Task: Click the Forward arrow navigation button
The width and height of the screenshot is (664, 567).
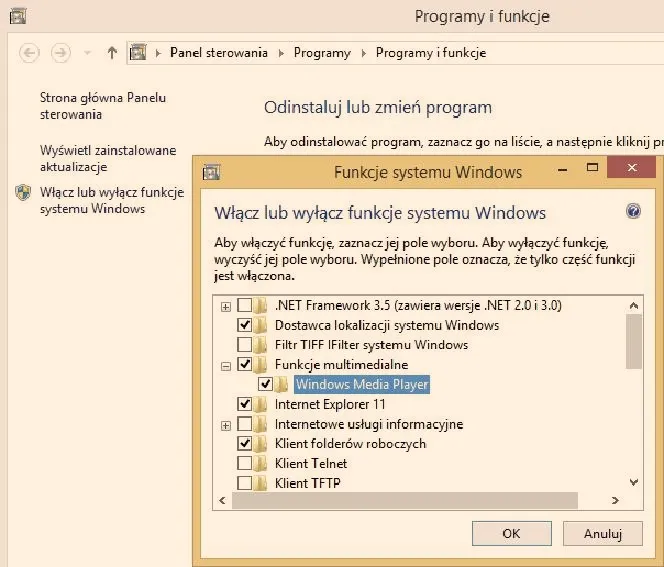Action: tap(61, 53)
